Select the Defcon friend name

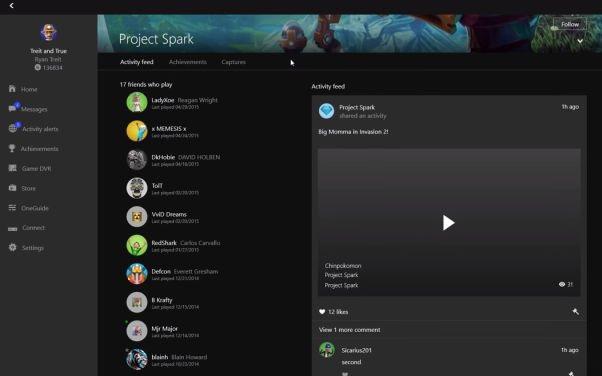[x=161, y=271]
